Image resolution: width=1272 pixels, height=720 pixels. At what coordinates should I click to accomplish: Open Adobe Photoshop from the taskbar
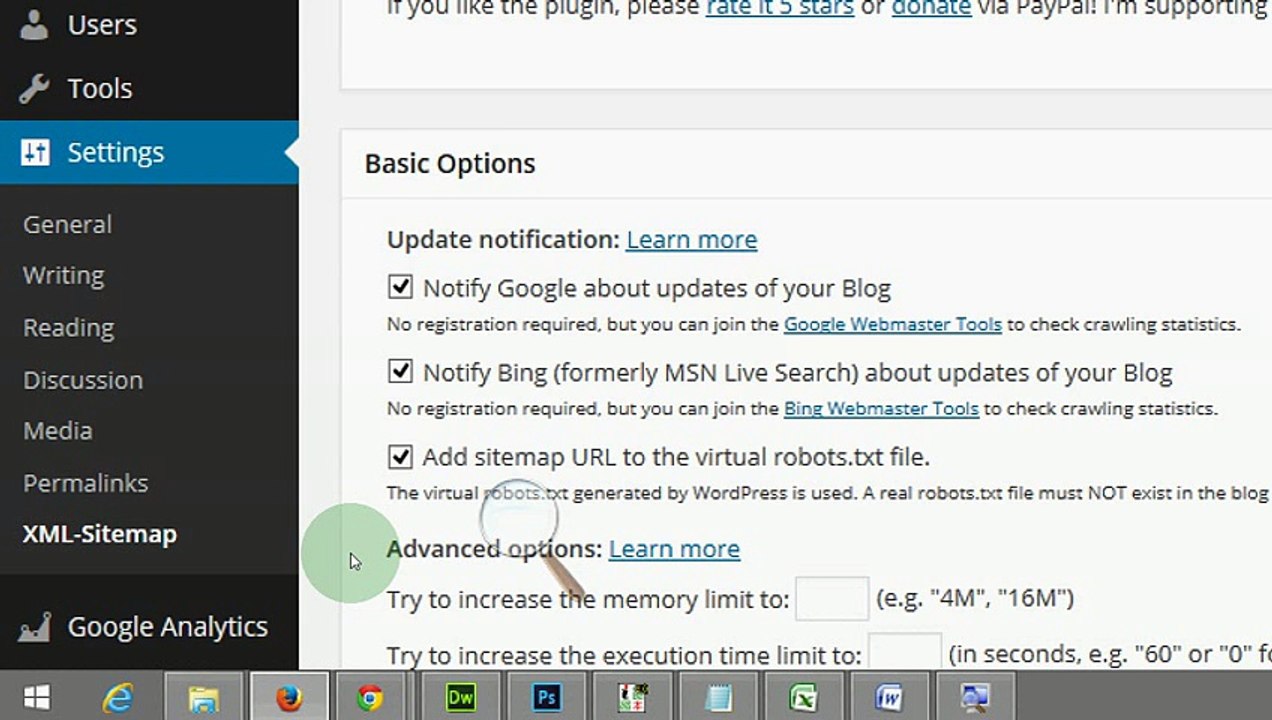point(546,697)
